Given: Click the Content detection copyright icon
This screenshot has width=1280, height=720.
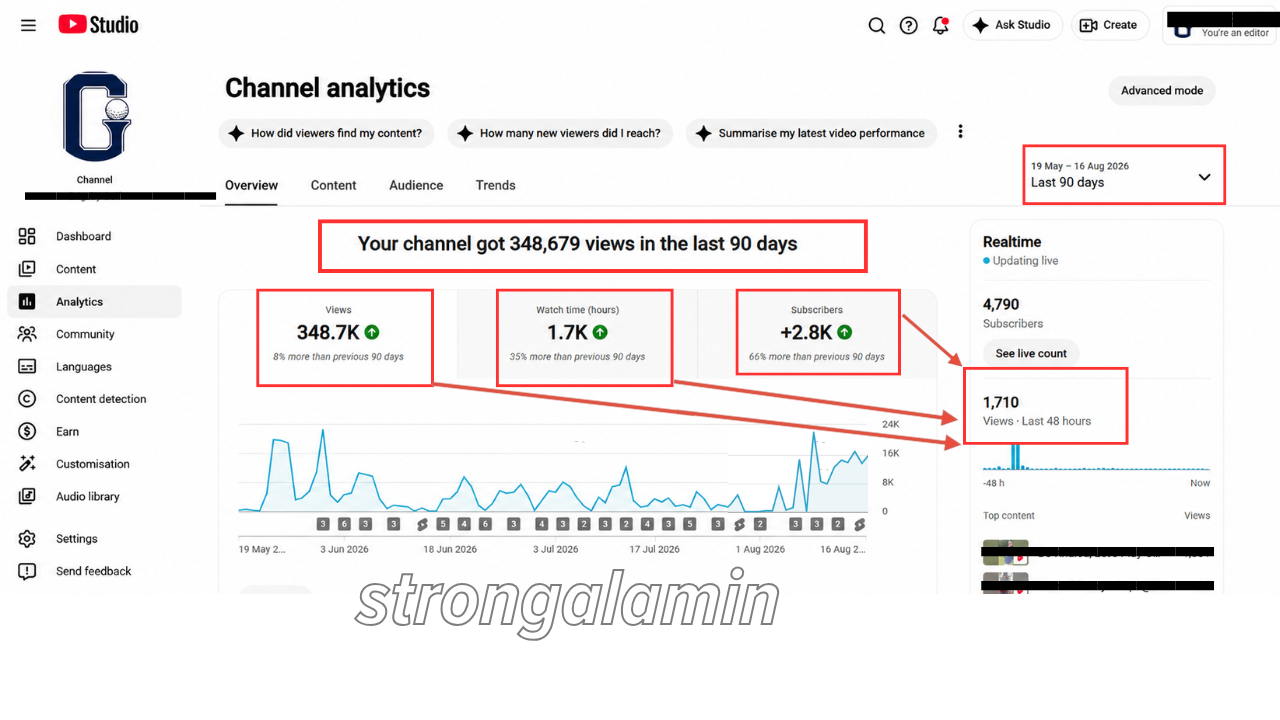Looking at the screenshot, I should coord(27,399).
